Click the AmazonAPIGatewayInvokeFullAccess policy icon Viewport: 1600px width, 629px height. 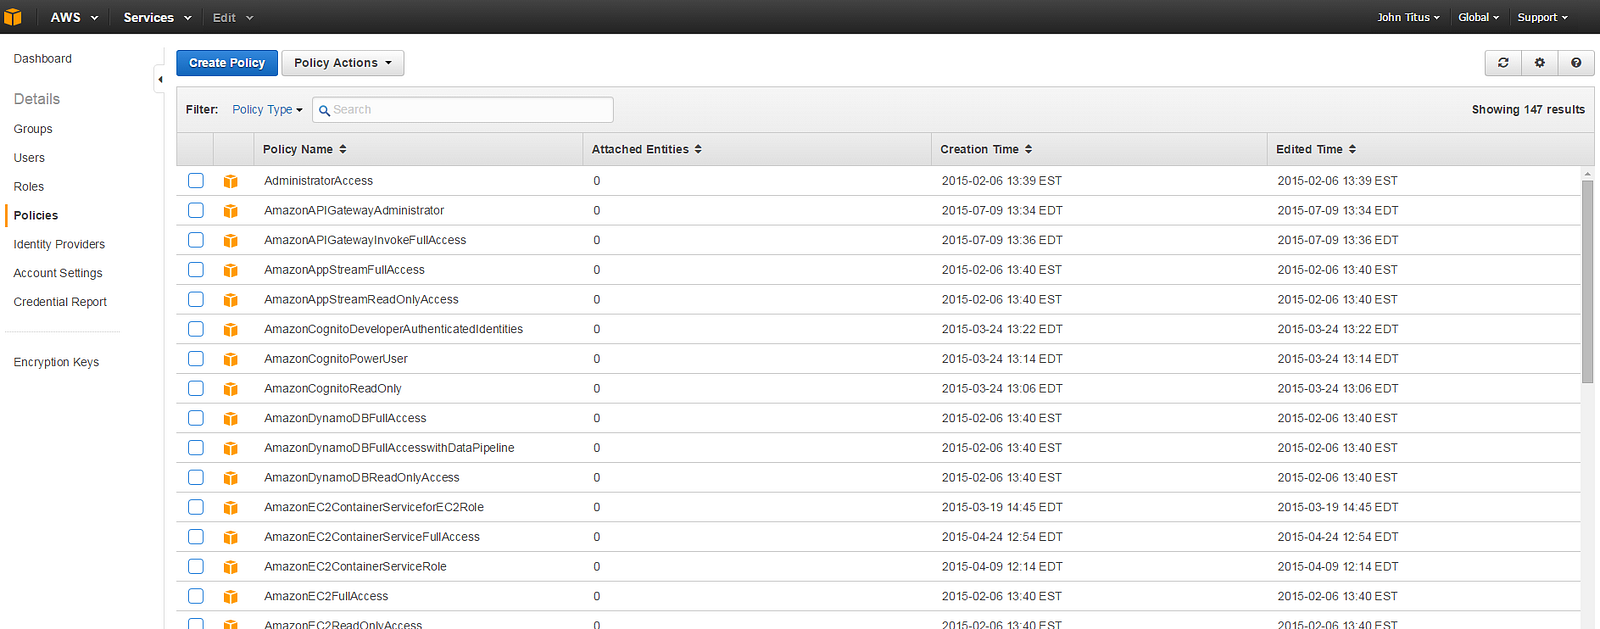[231, 241]
